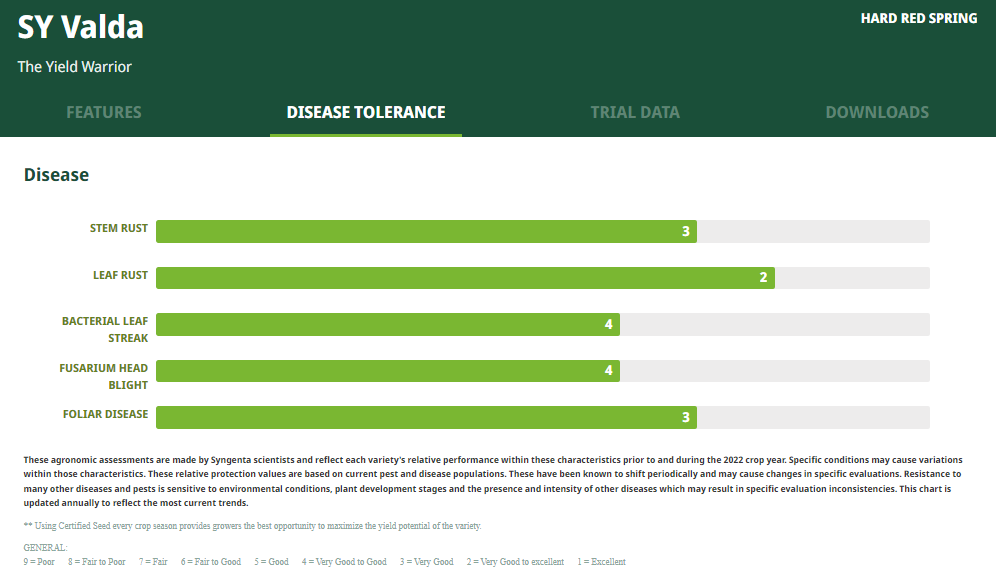Open the Downloads tab
This screenshot has width=996, height=586.
click(877, 112)
